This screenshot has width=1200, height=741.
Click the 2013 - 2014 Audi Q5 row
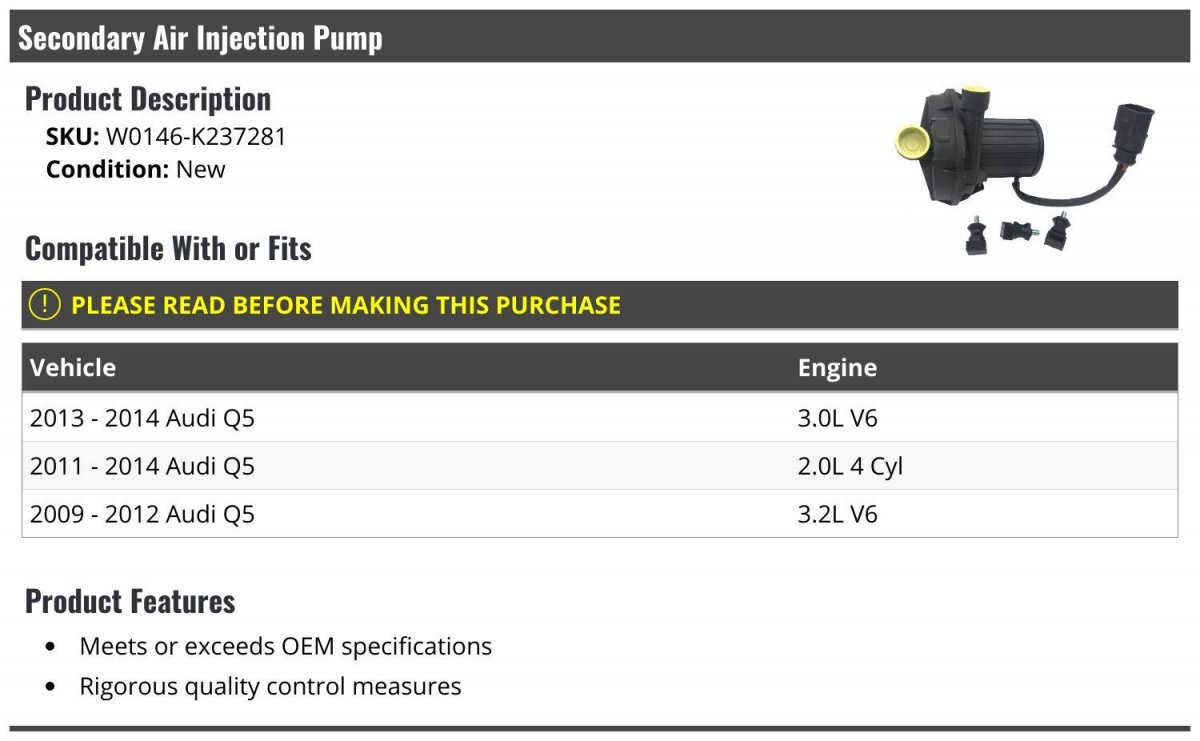[x=600, y=418]
